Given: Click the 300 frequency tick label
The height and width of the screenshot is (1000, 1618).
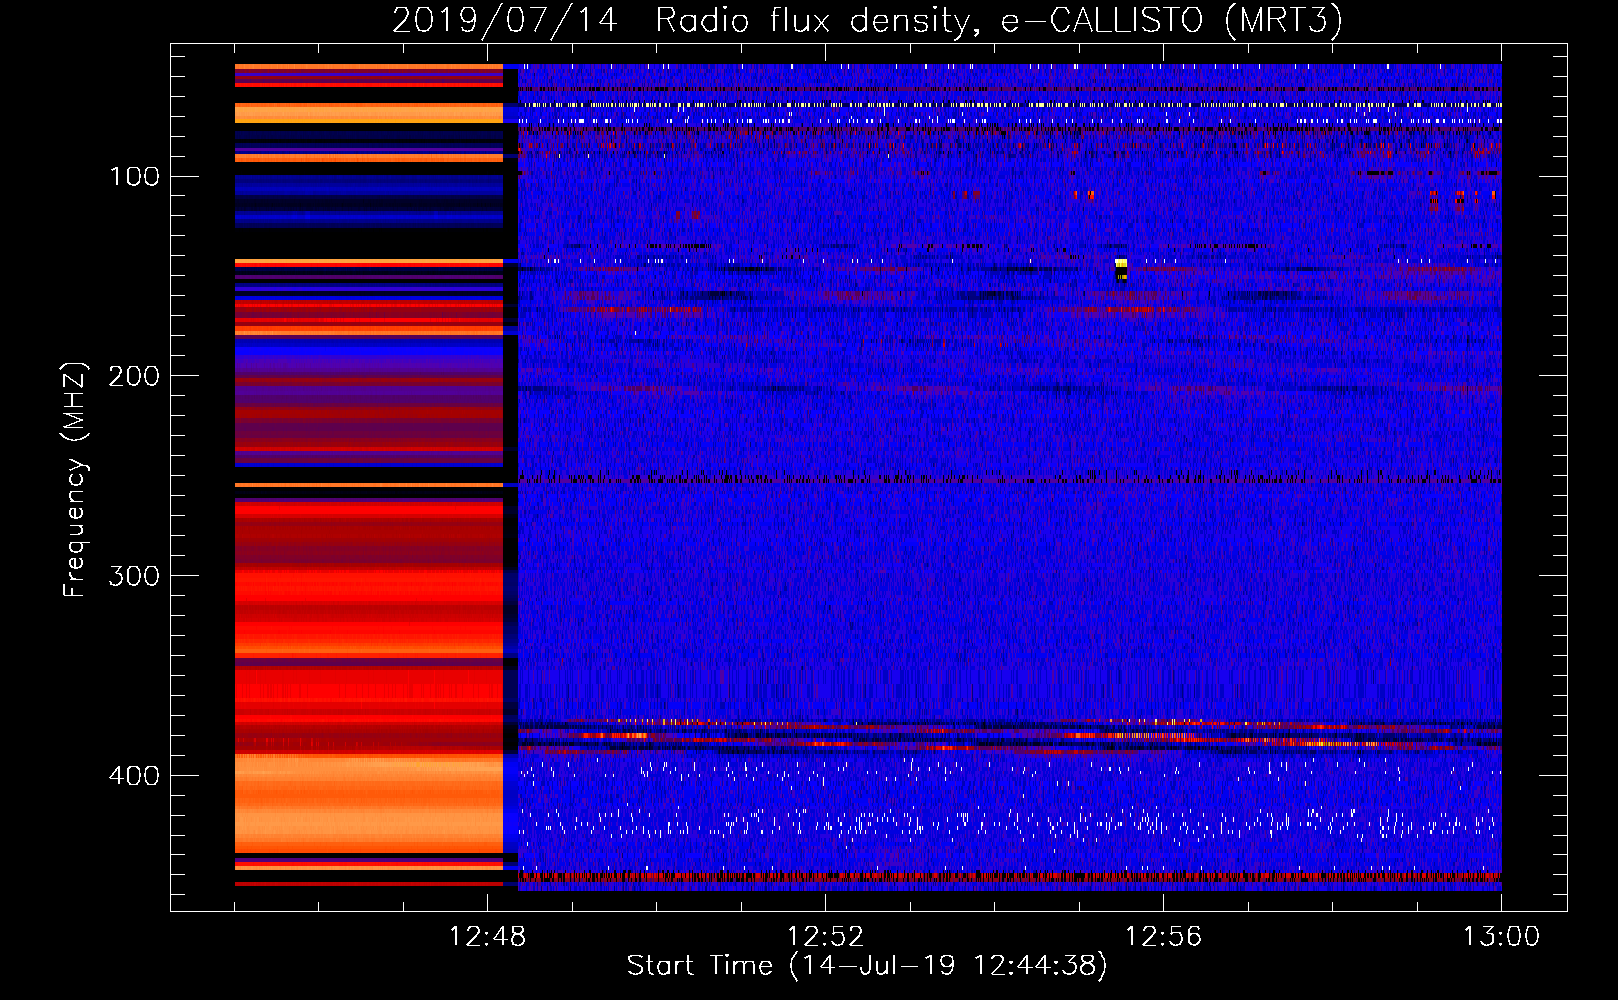Looking at the screenshot, I should [x=135, y=576].
